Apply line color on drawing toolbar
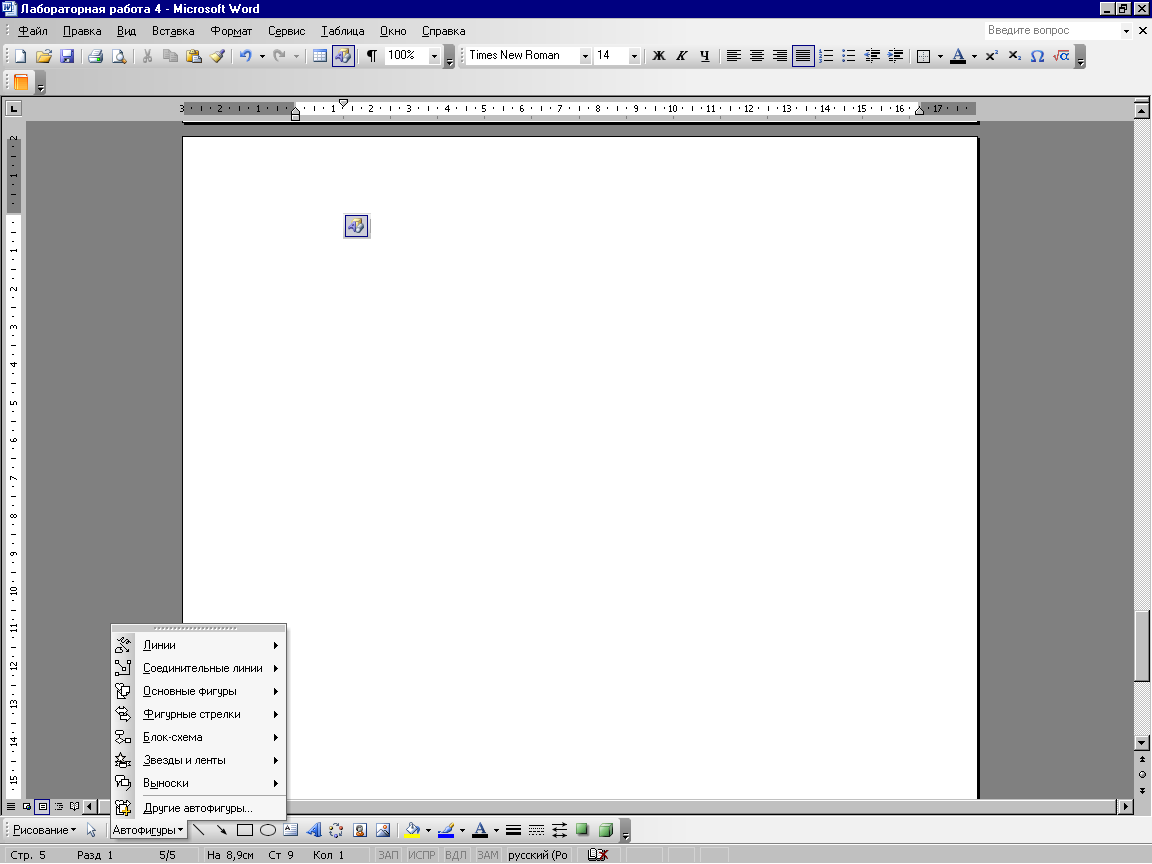The width and height of the screenshot is (1152, 864). pyautogui.click(x=445, y=830)
